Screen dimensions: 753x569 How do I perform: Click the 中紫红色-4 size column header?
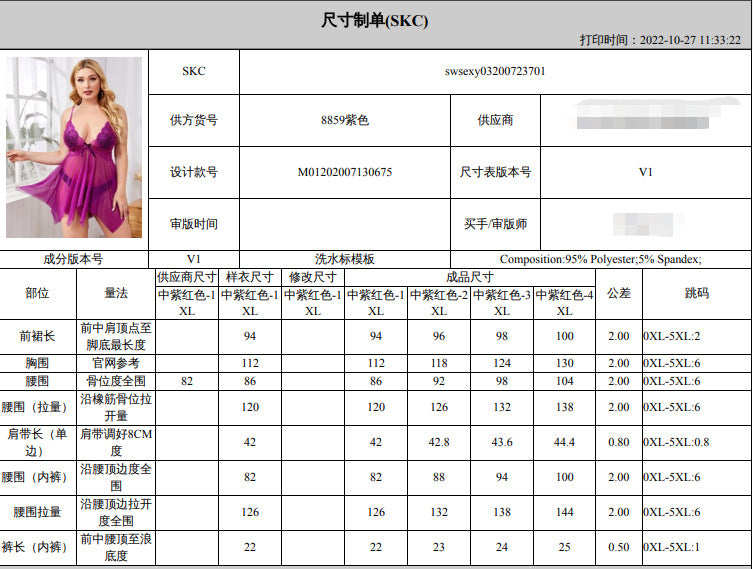[564, 295]
